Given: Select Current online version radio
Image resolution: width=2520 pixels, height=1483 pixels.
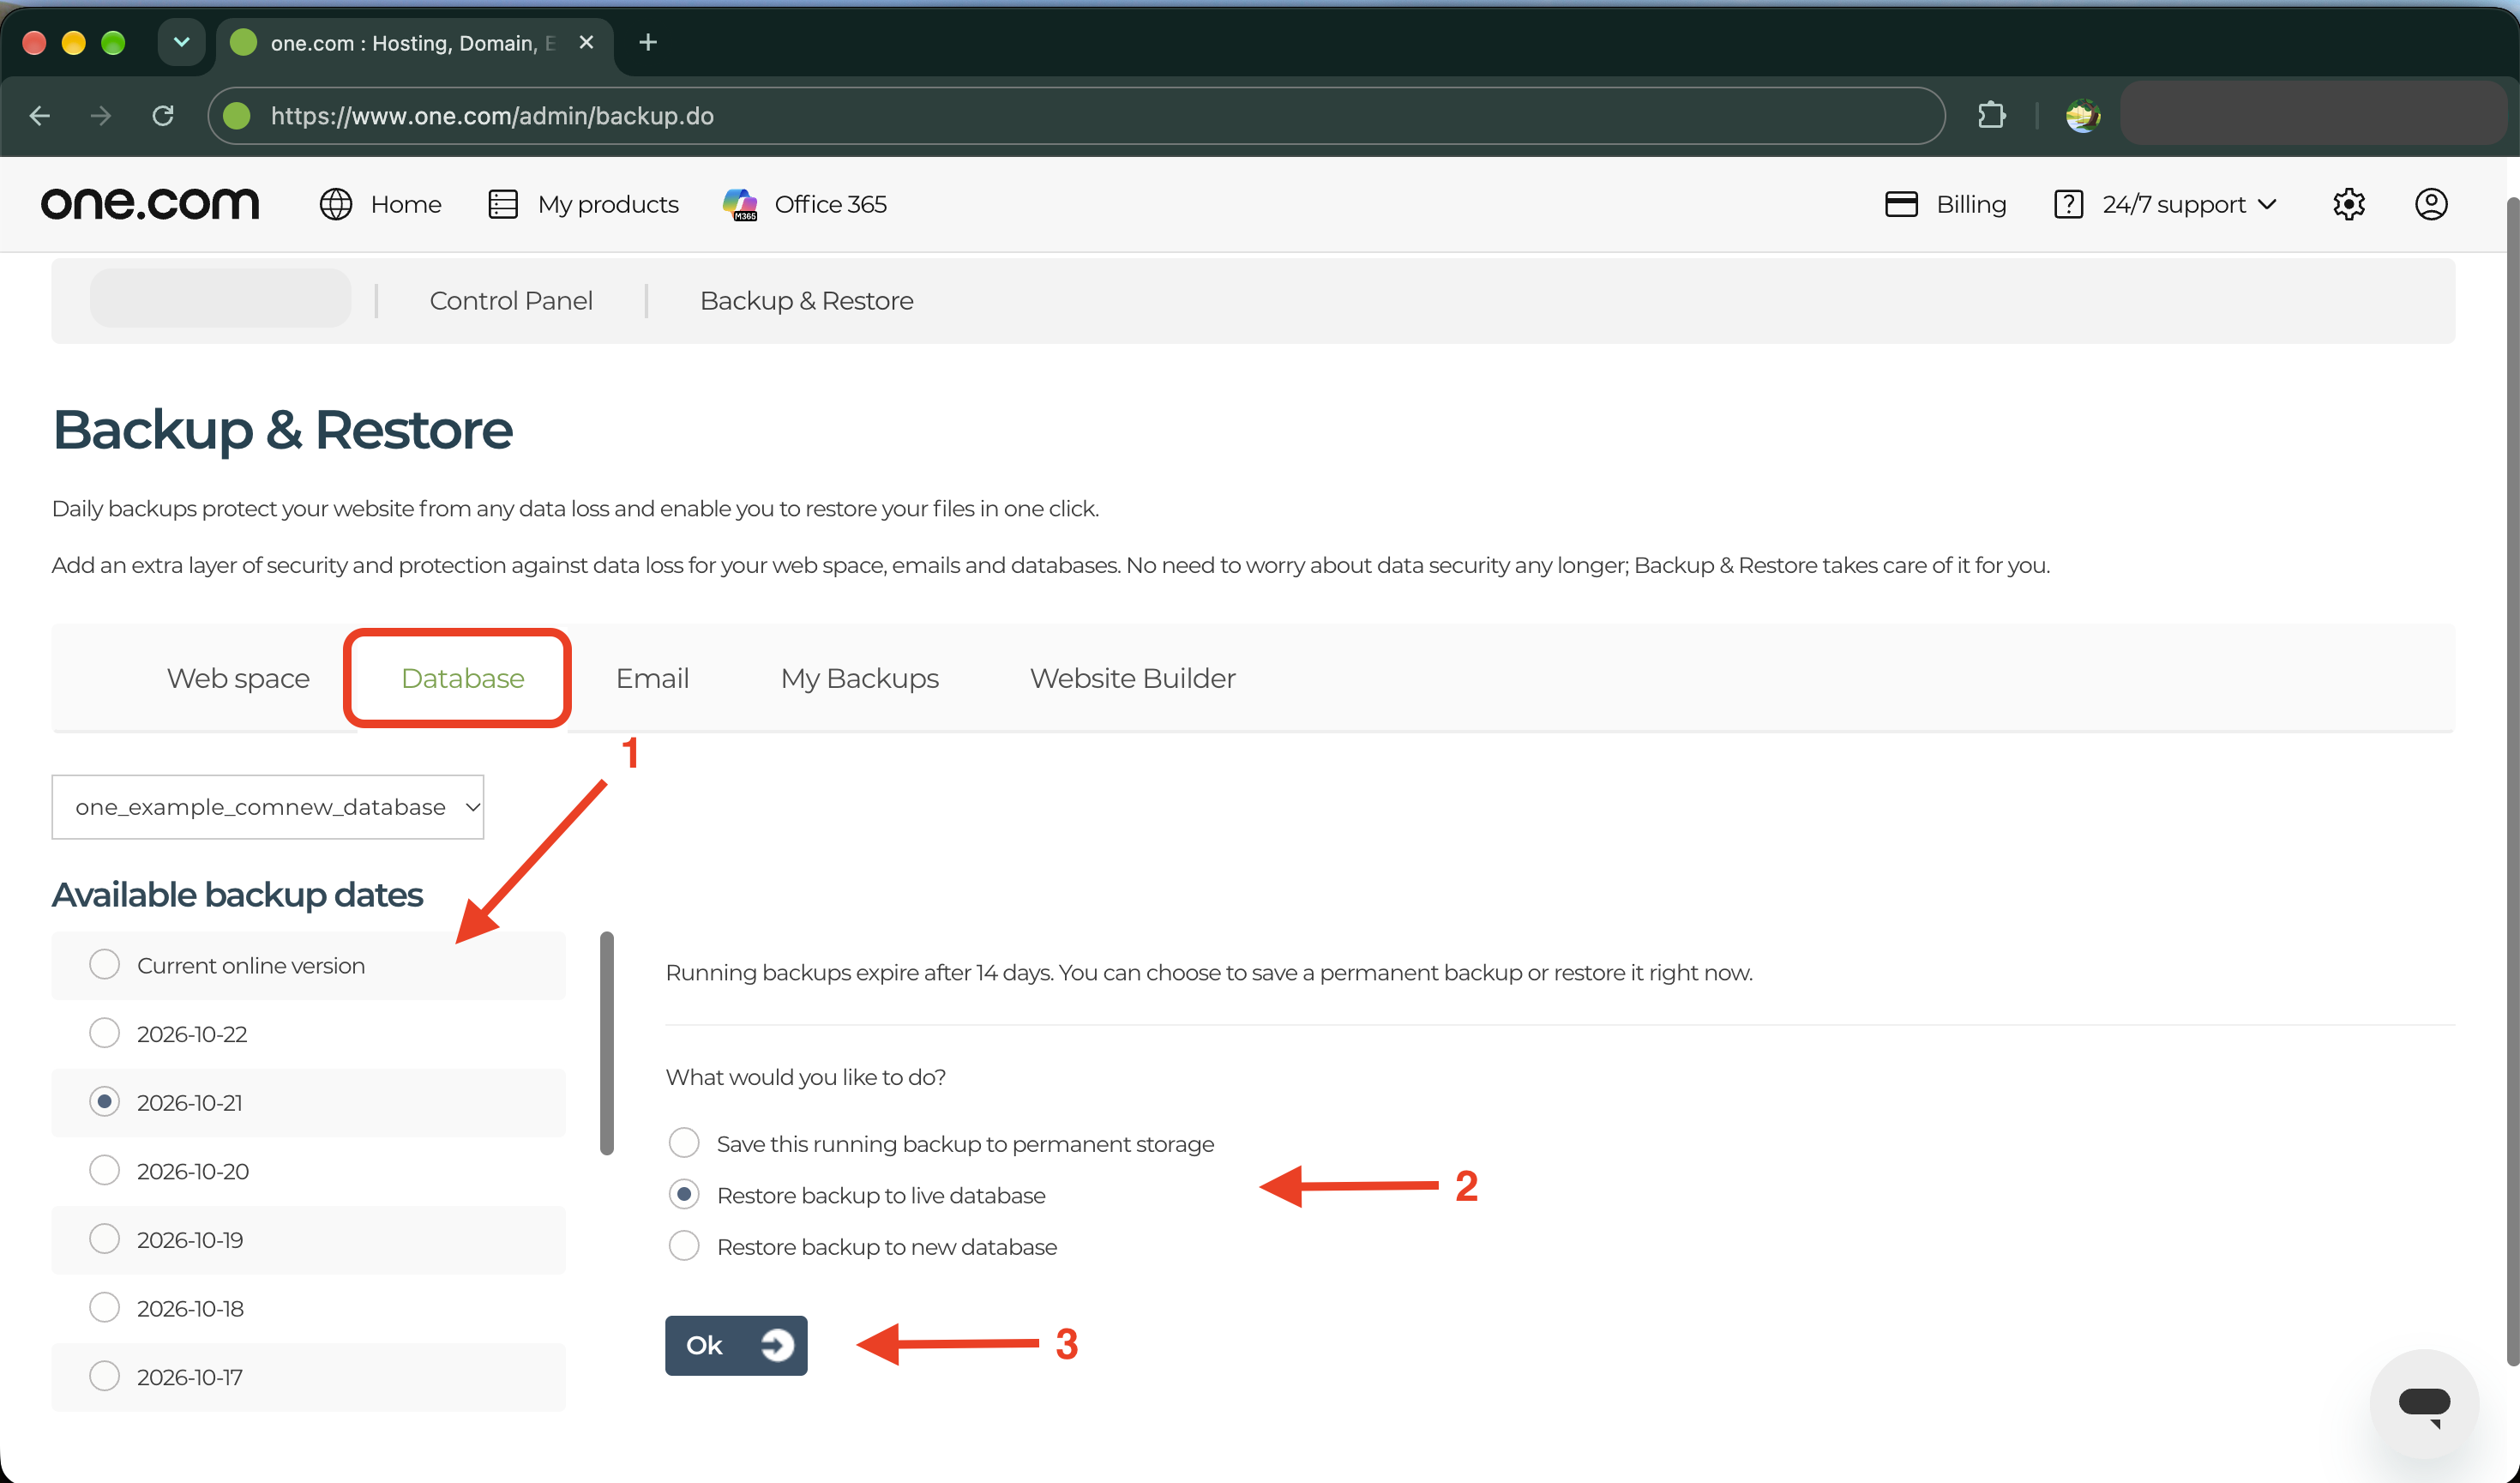Looking at the screenshot, I should coord(104,965).
